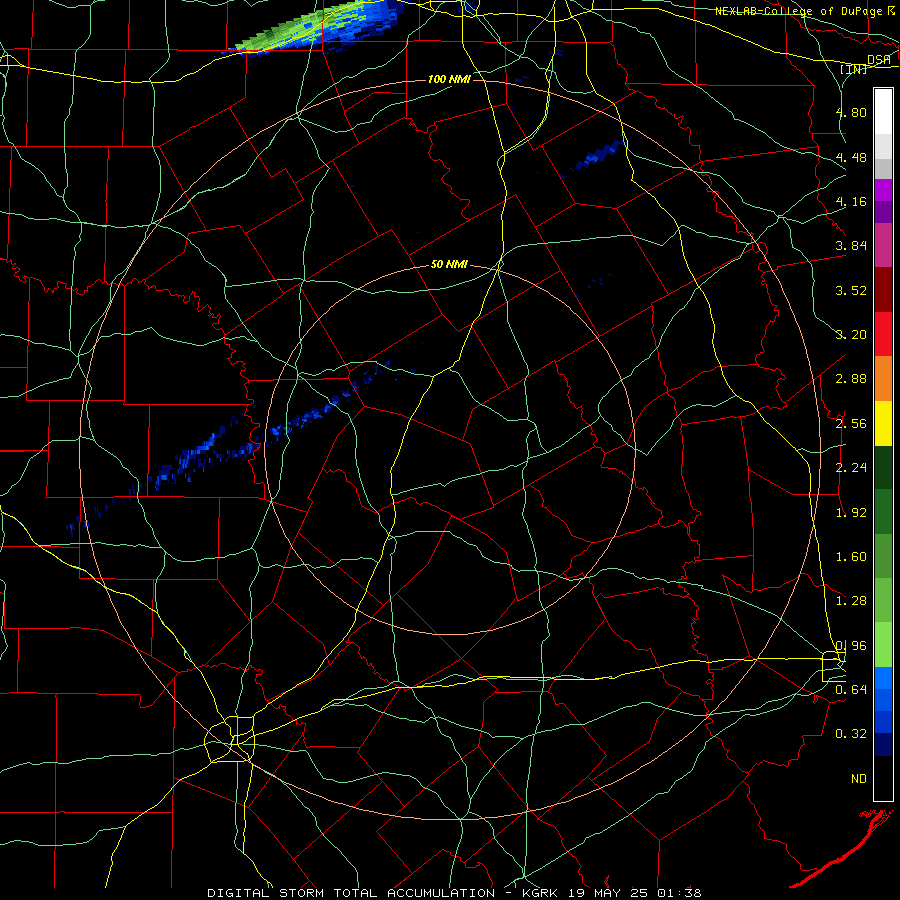Select the 1.60 legend value

point(851,557)
